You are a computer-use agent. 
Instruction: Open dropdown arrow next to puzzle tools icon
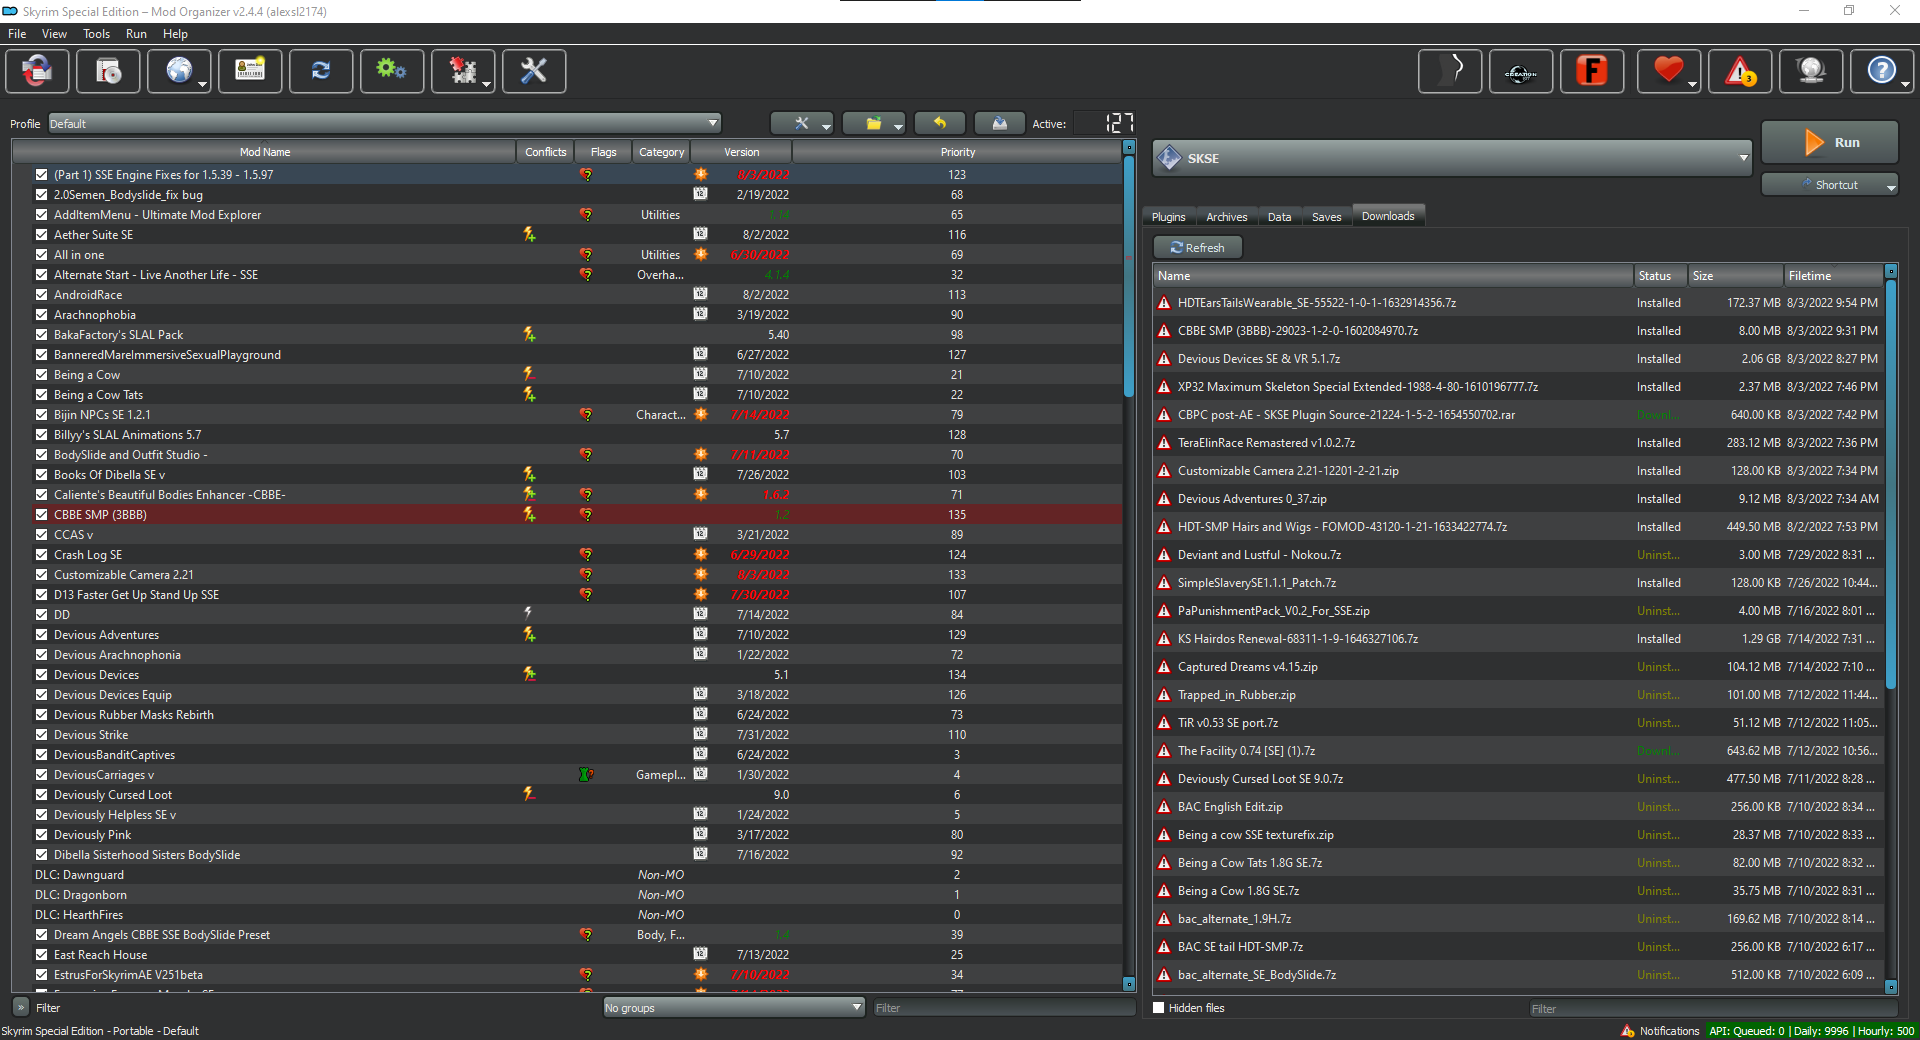pos(487,84)
